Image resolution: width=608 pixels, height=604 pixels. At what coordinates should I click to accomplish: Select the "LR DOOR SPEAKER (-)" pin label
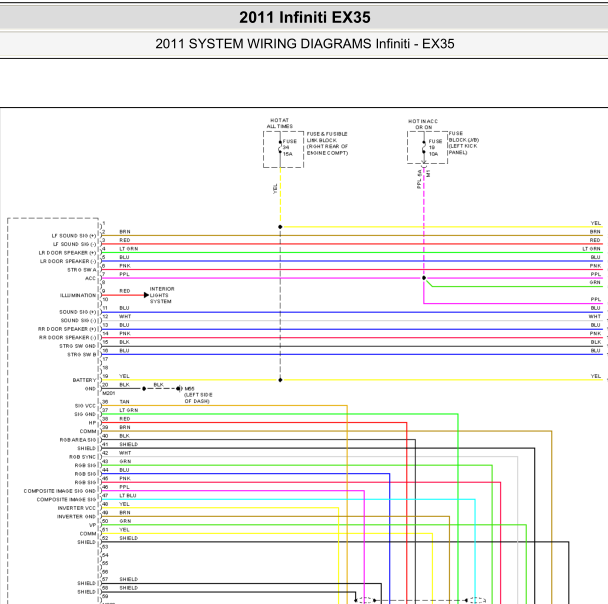(x=68, y=261)
